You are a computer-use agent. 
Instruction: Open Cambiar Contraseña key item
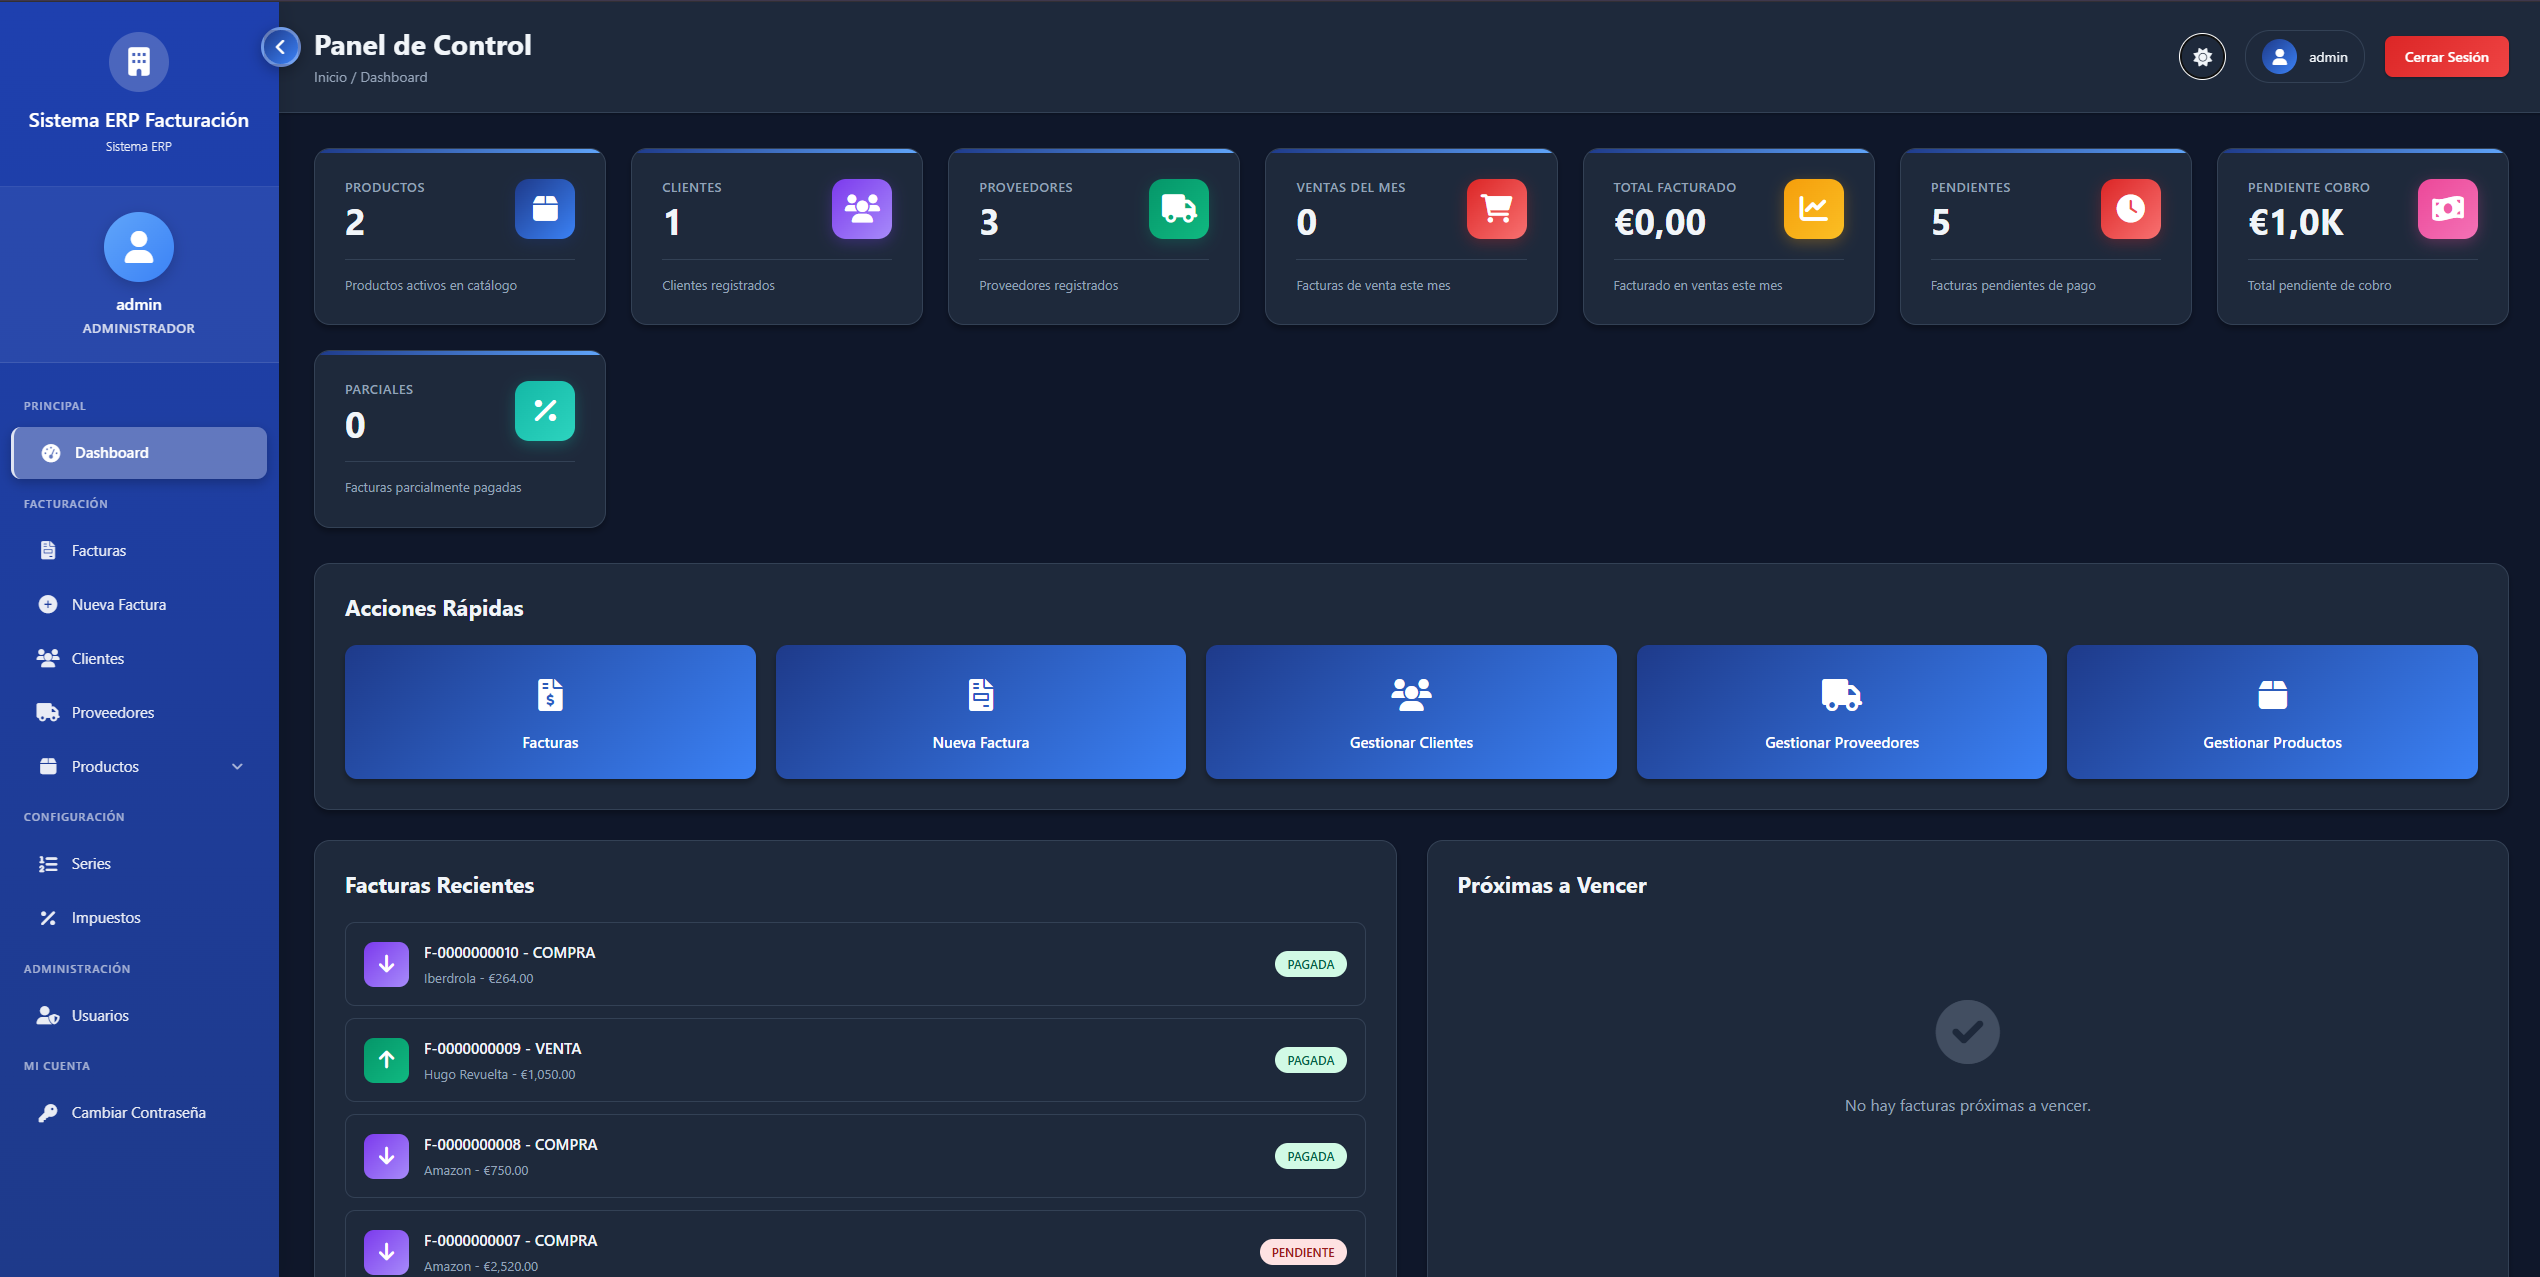click(138, 1113)
